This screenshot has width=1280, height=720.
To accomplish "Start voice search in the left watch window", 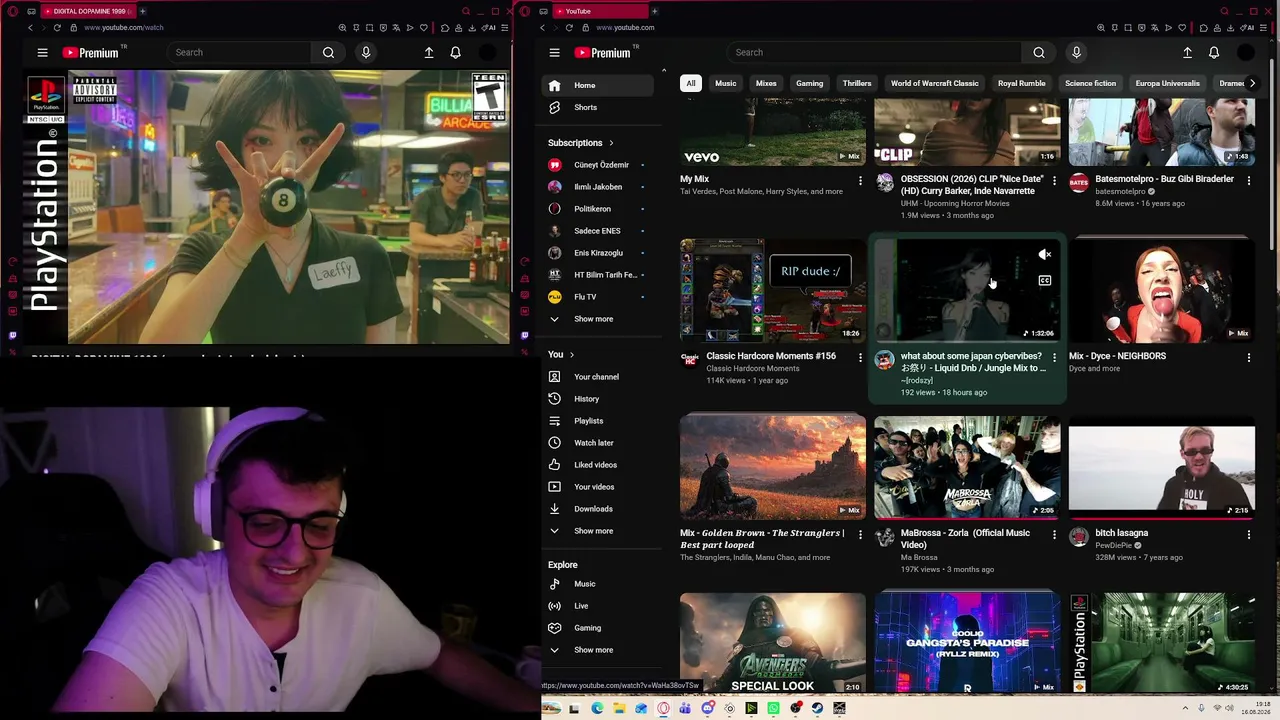I will click(365, 52).
